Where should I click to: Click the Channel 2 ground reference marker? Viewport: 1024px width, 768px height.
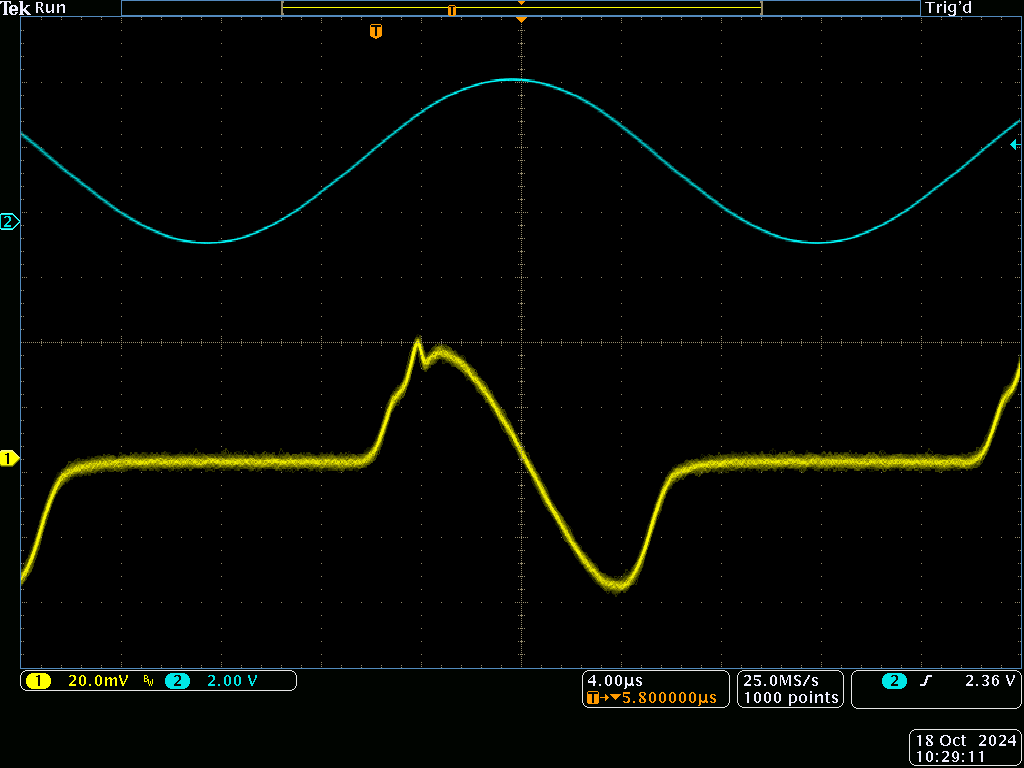click(10, 222)
